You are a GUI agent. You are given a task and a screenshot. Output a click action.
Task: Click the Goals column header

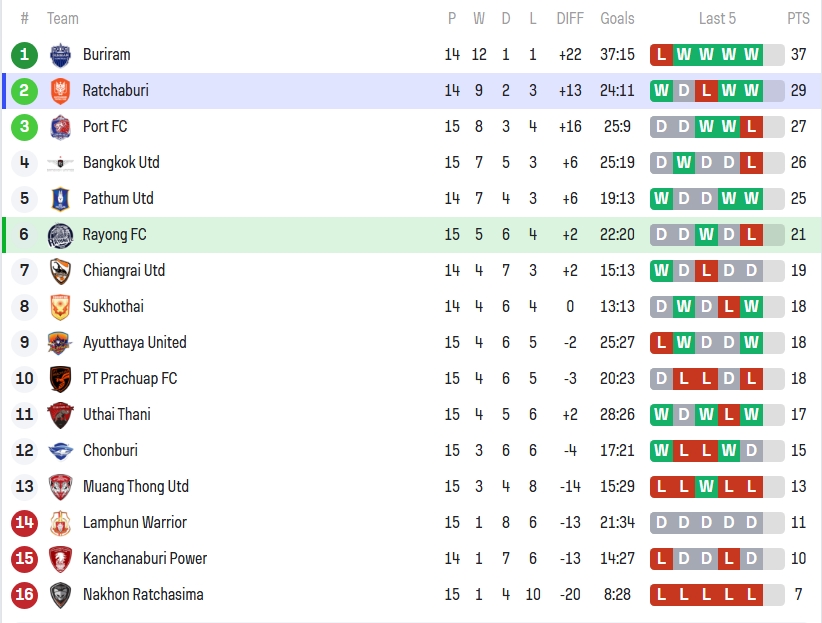tap(617, 19)
